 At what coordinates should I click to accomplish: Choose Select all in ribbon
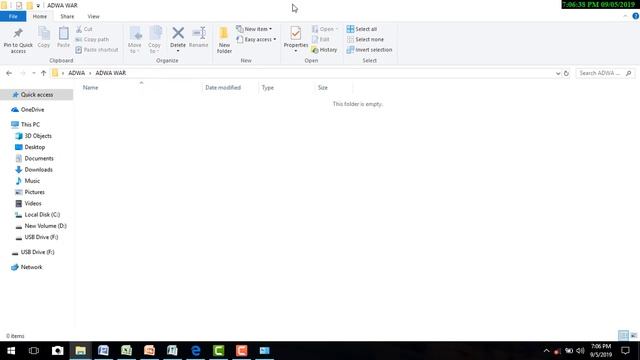(362, 29)
